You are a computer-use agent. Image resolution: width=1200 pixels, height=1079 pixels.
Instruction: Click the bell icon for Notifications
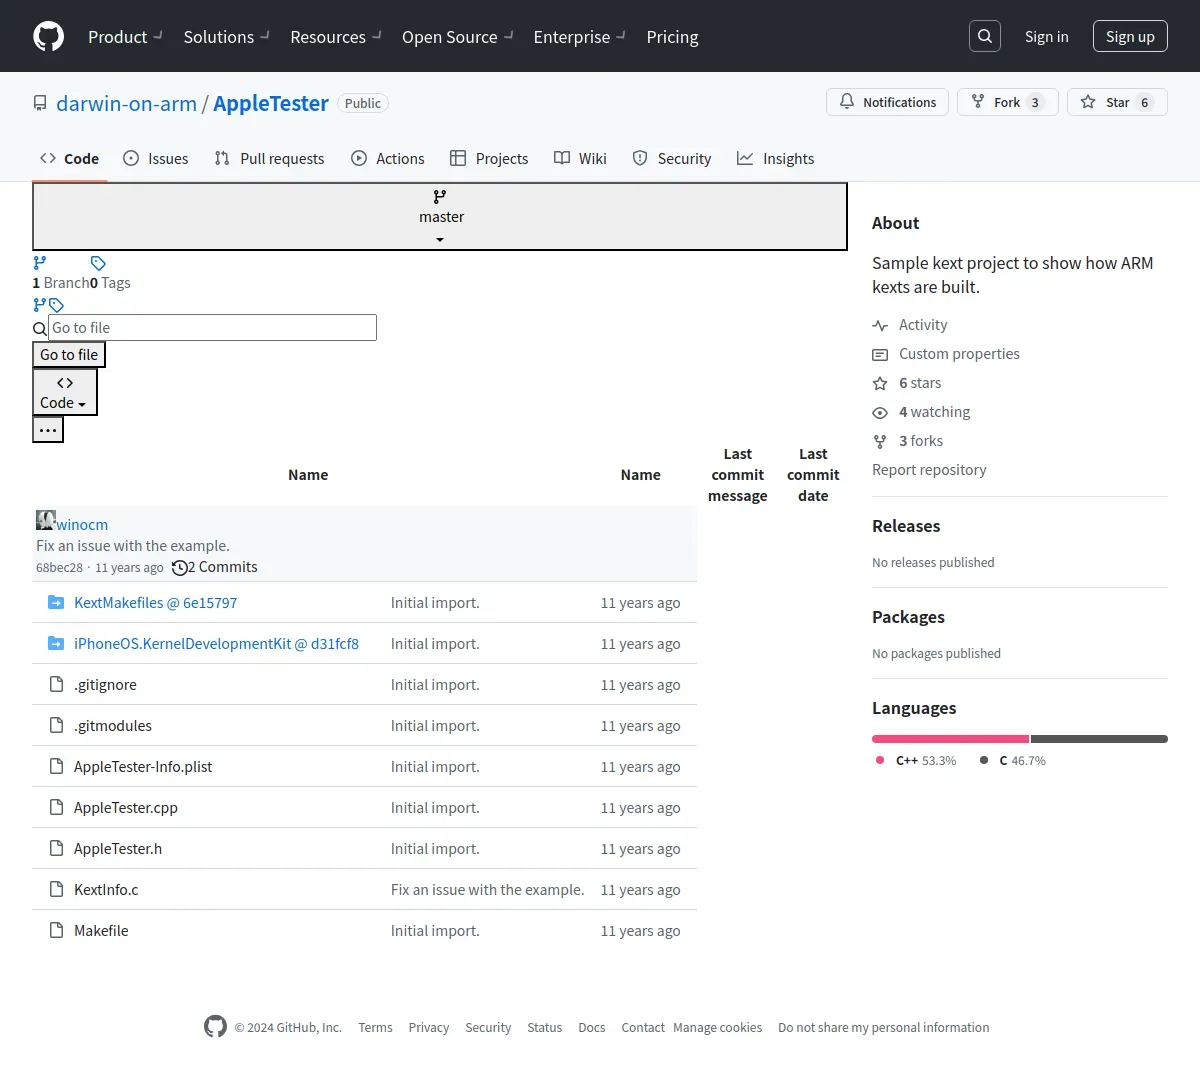pos(847,102)
